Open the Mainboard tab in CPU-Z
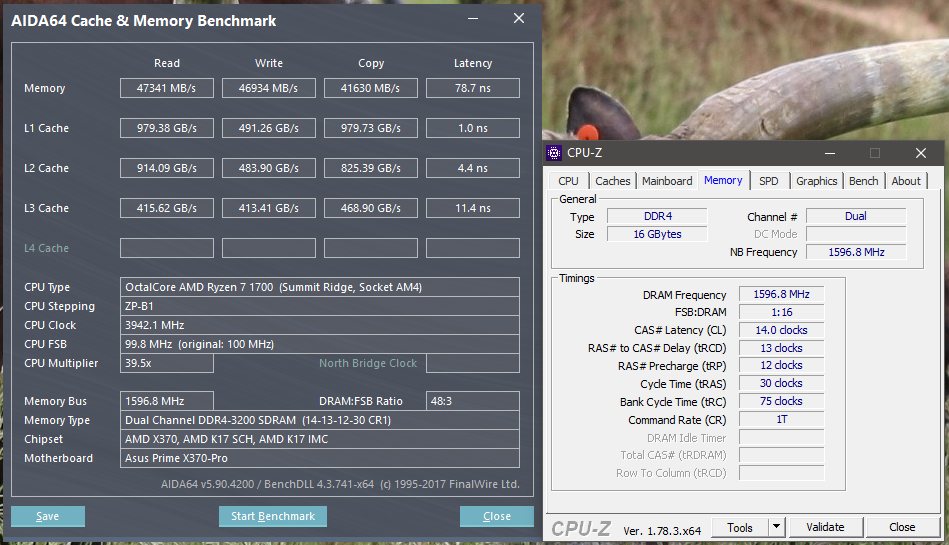Image resolution: width=949 pixels, height=545 pixels. click(667, 181)
